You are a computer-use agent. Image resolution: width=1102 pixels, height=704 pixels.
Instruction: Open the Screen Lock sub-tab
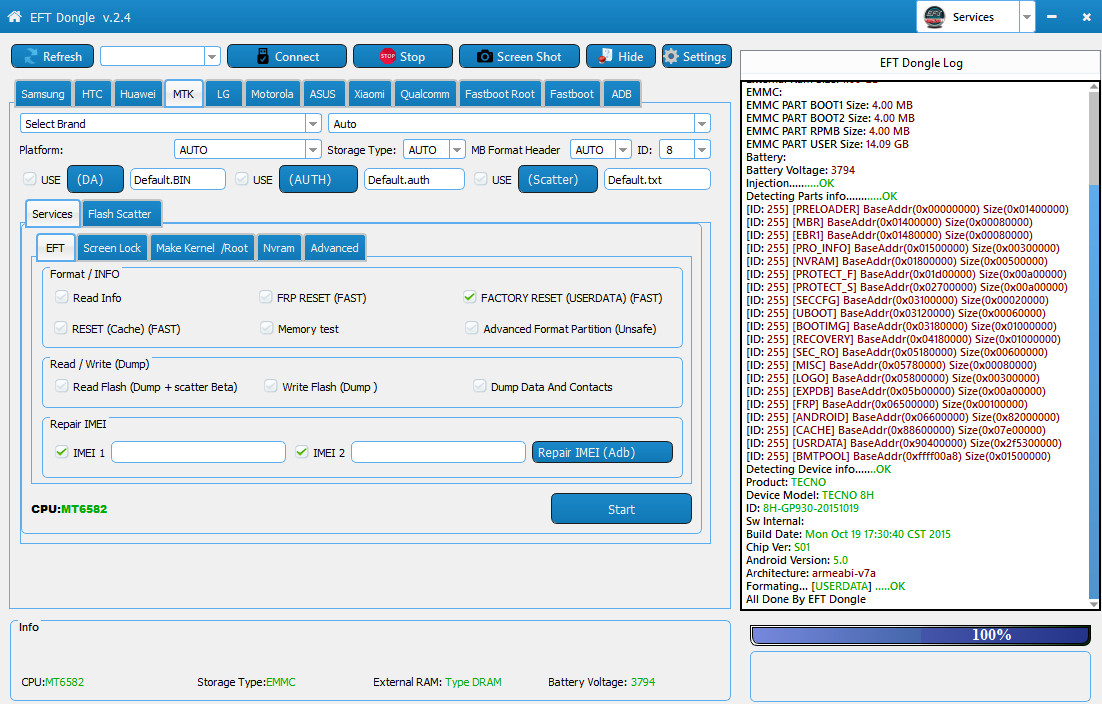tap(112, 247)
